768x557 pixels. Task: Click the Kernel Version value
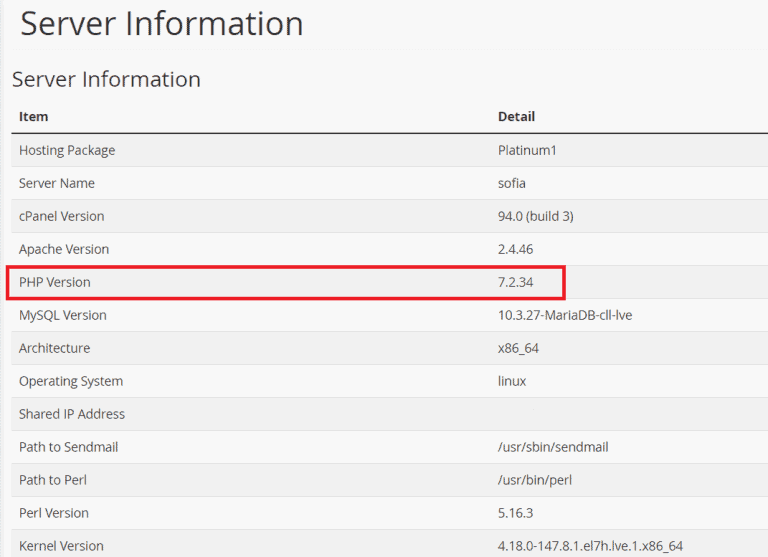(x=590, y=546)
